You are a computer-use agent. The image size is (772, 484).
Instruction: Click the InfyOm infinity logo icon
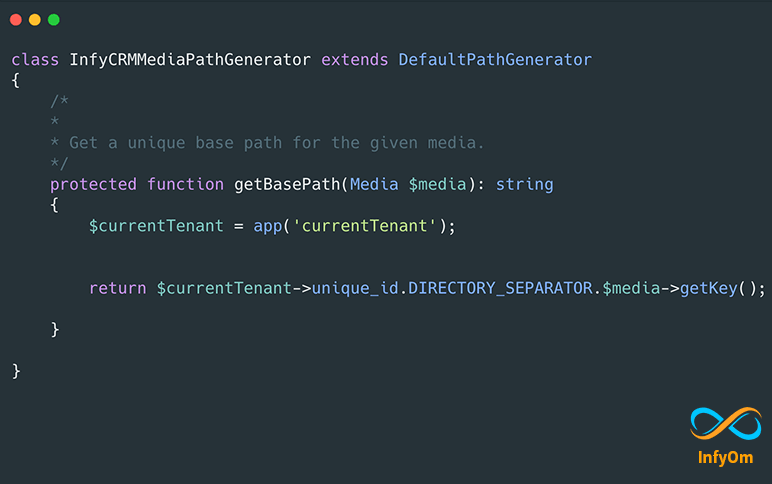(x=726, y=423)
